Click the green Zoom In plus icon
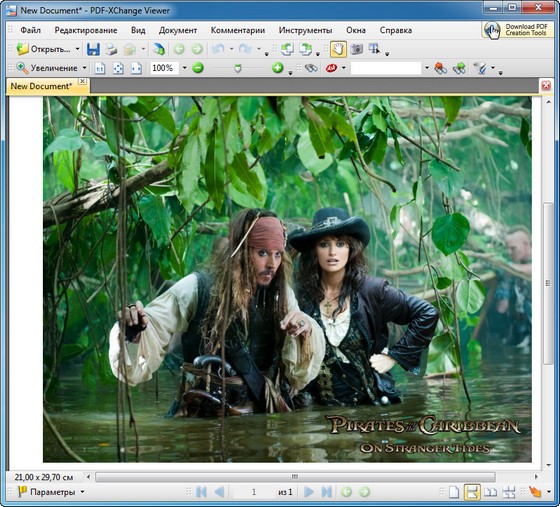The width and height of the screenshot is (560, 507). (278, 68)
